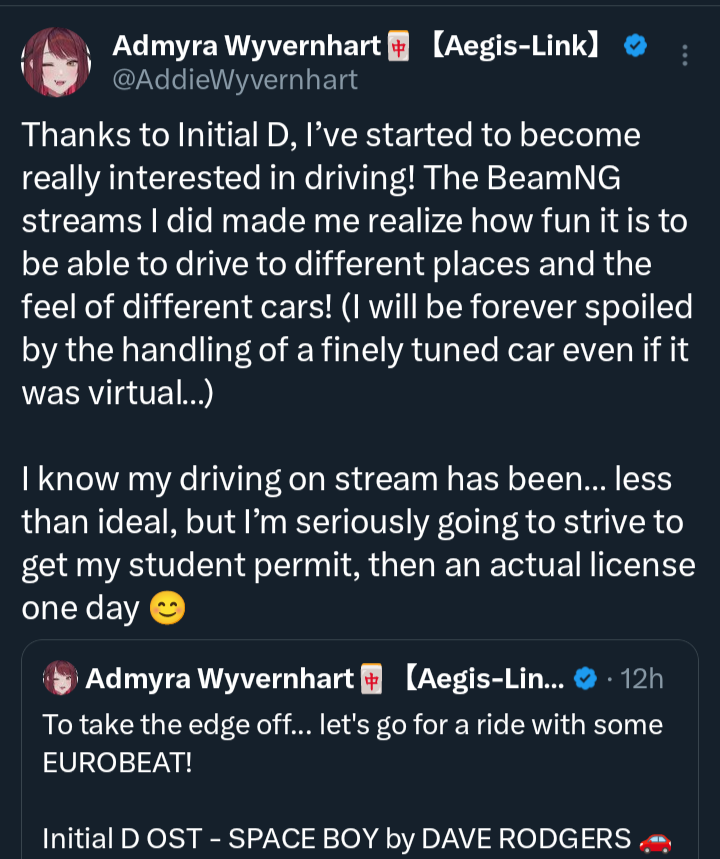Screen dimensions: 720x859
Task: Click the mahjong emoji in quoted tweet name
Action: 372,680
